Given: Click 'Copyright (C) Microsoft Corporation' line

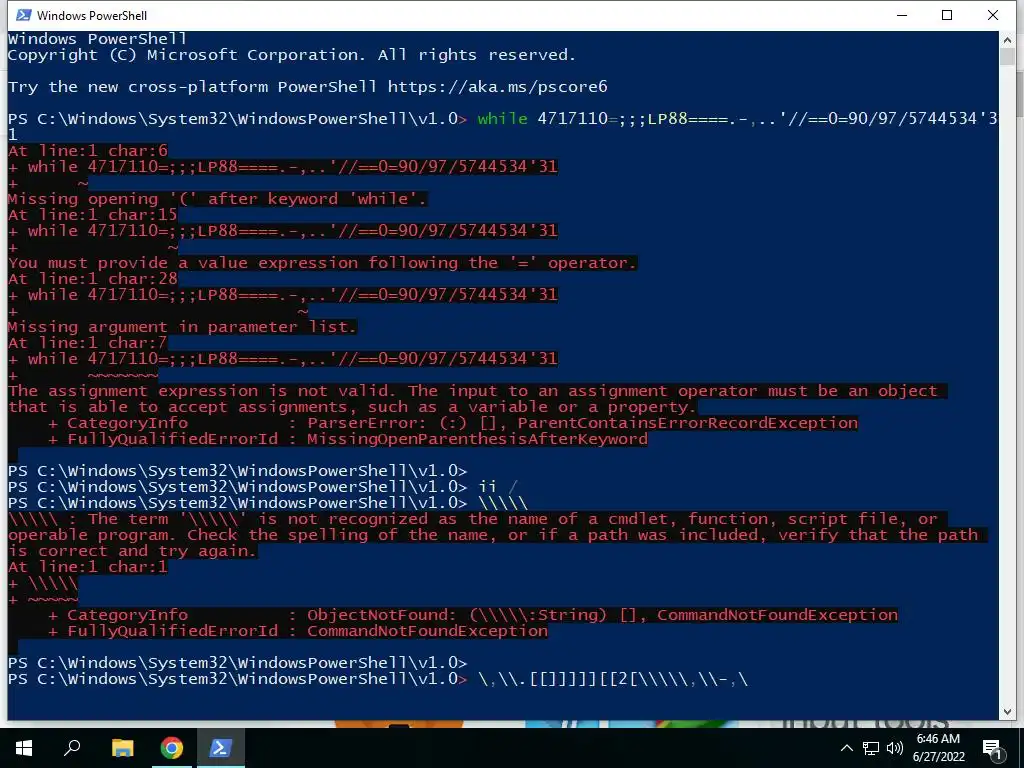Looking at the screenshot, I should pos(291,55).
